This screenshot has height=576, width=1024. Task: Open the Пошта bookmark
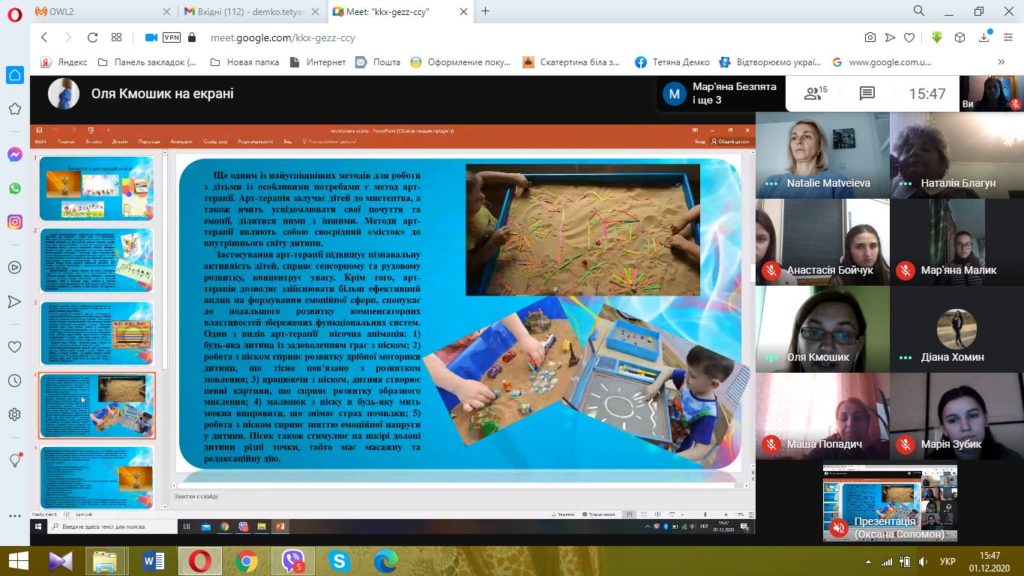click(379, 62)
